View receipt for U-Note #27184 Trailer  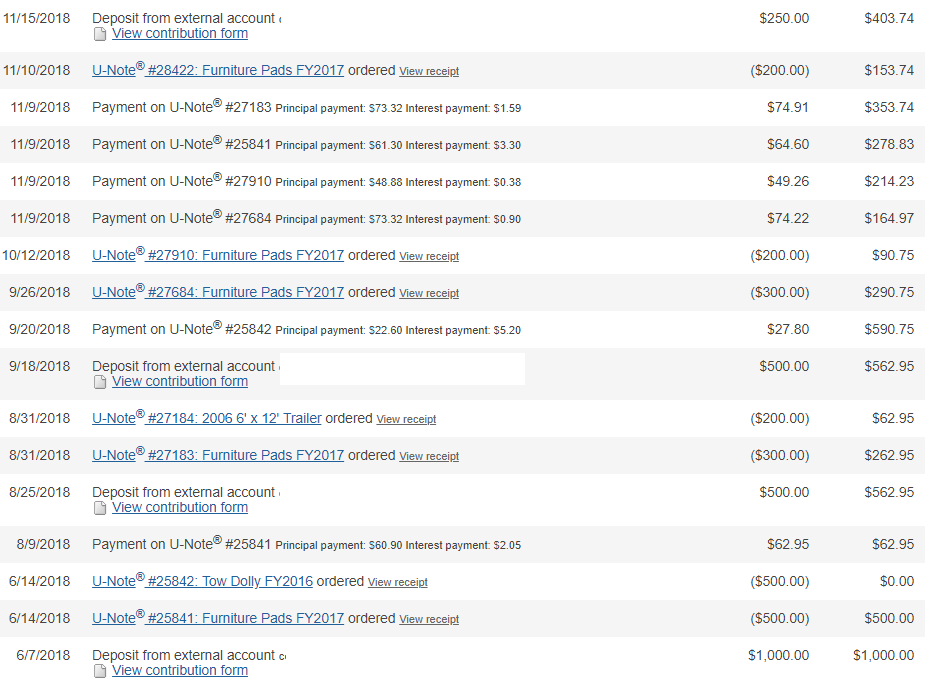(x=406, y=419)
